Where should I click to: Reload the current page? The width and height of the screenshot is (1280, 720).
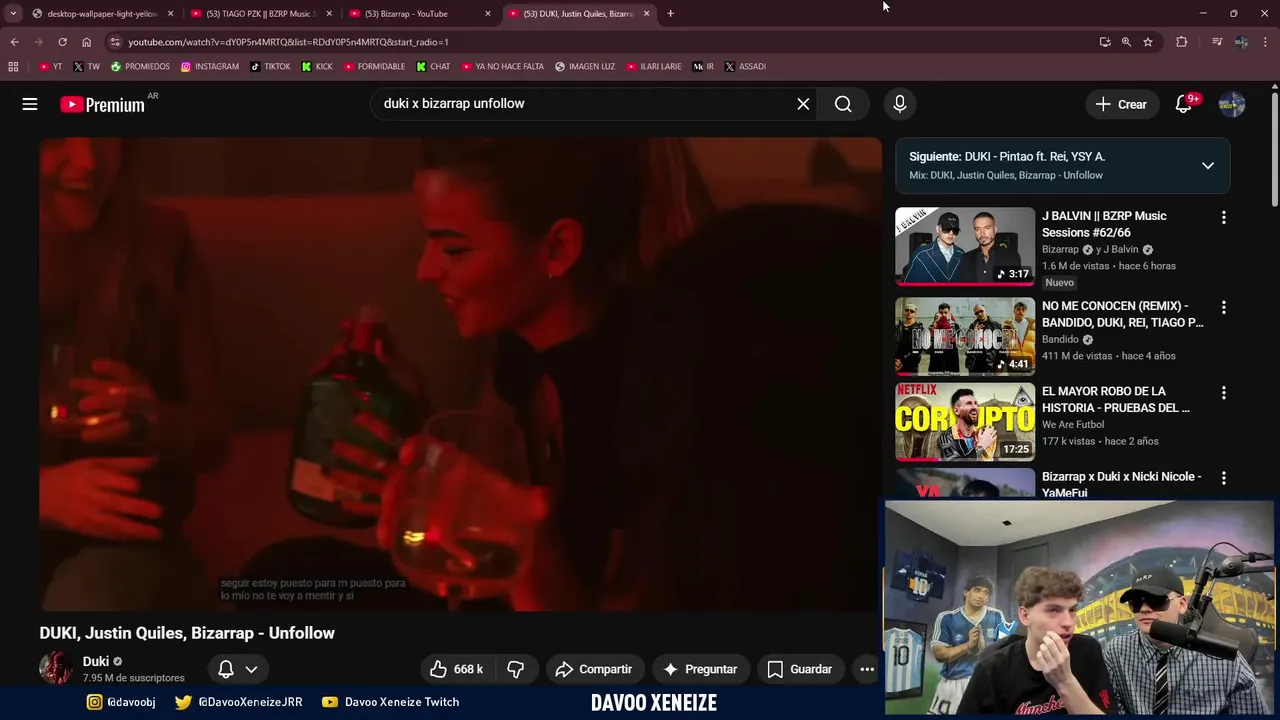[62, 42]
